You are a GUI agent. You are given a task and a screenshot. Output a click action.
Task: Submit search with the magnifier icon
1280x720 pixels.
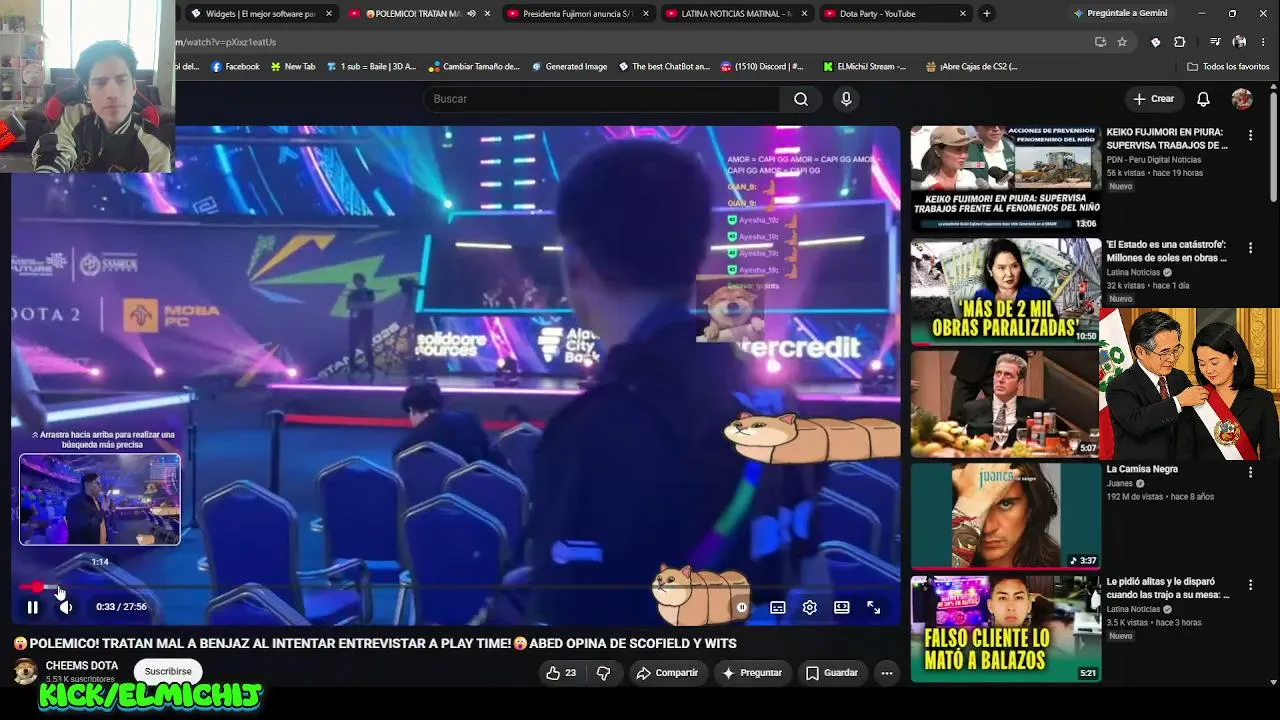pyautogui.click(x=801, y=99)
